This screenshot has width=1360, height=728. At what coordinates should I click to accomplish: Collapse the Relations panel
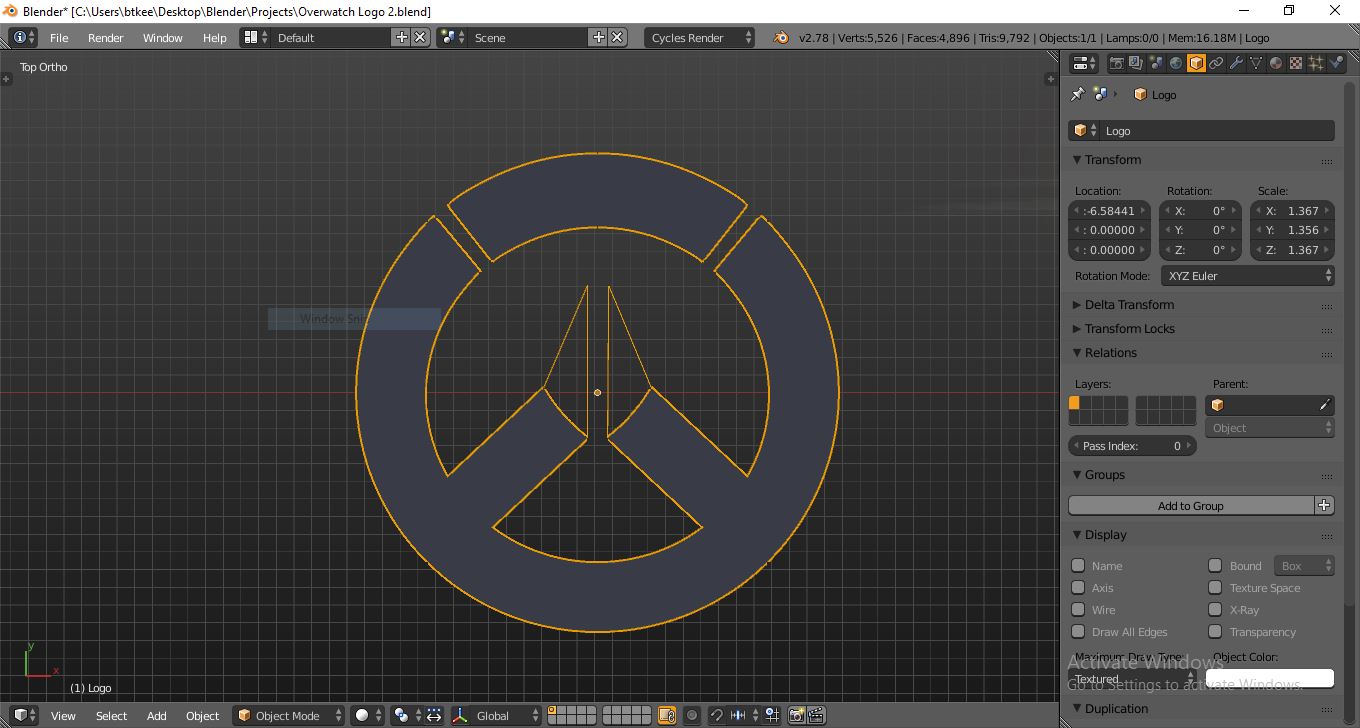coord(1105,352)
